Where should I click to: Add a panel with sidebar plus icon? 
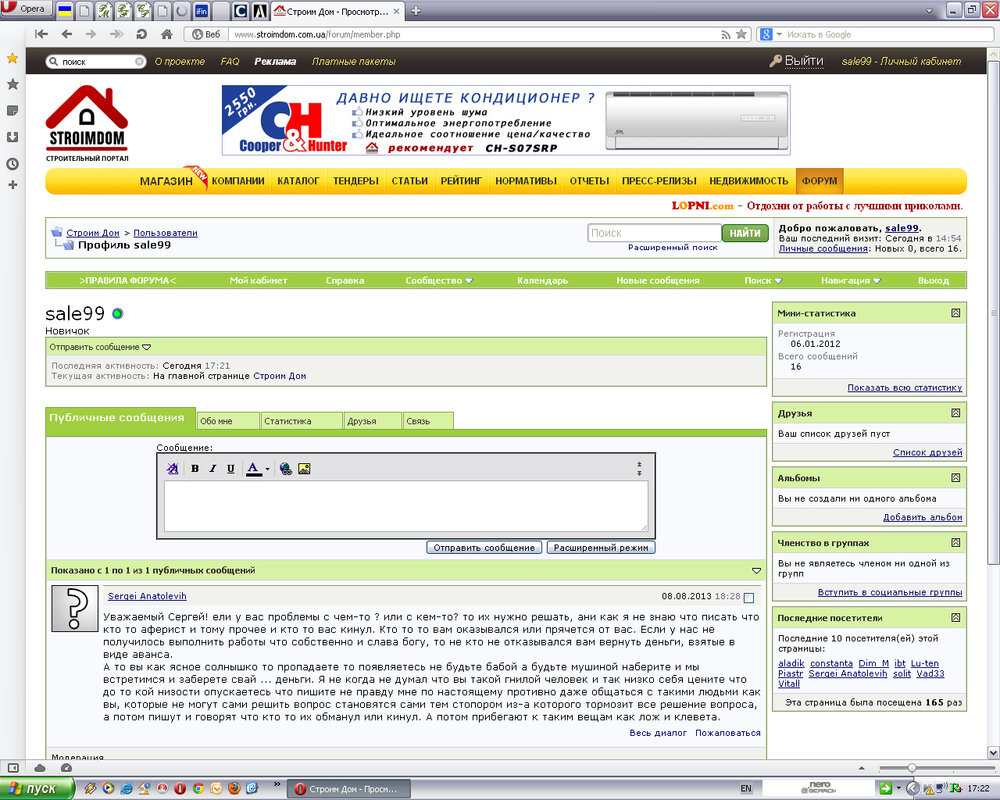tap(12, 185)
